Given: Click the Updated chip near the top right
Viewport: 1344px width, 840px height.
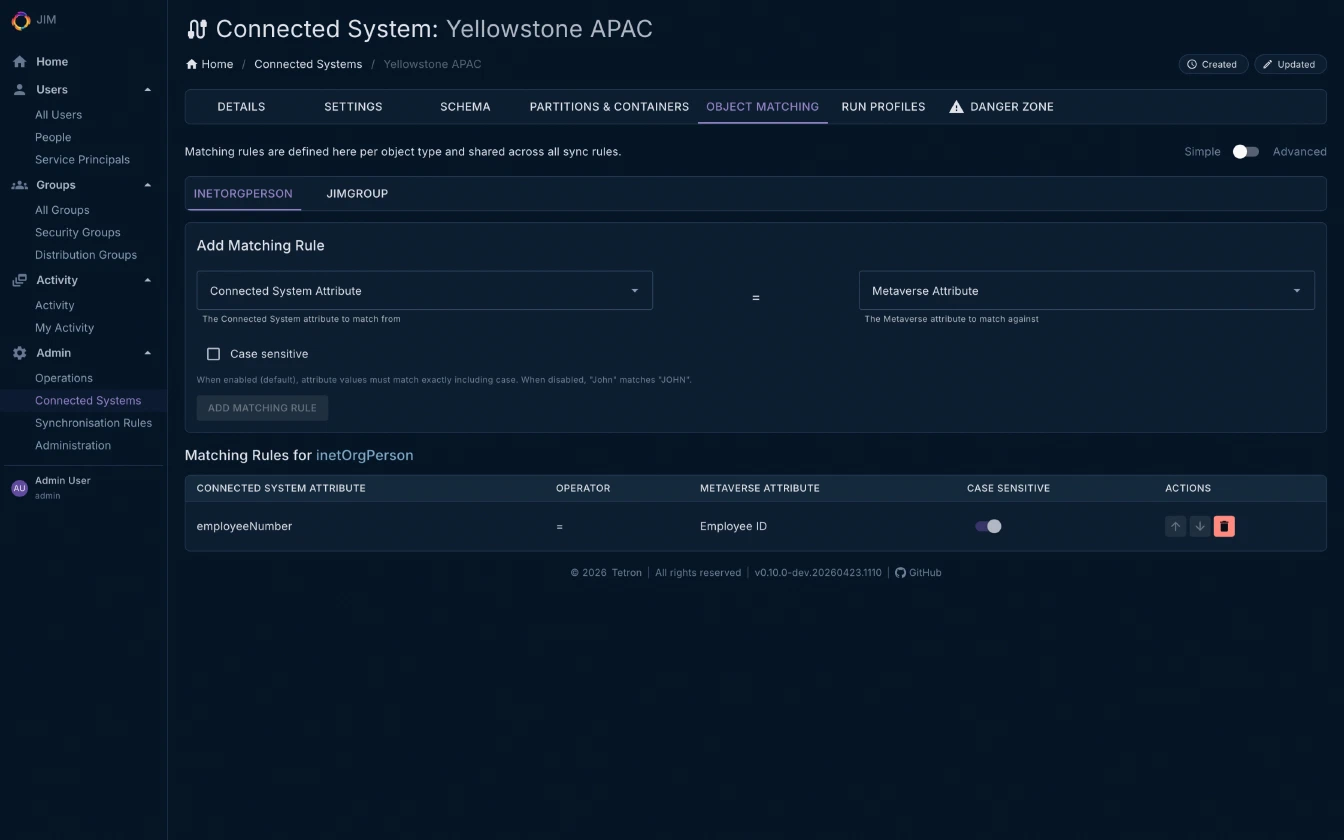Looking at the screenshot, I should [1290, 63].
